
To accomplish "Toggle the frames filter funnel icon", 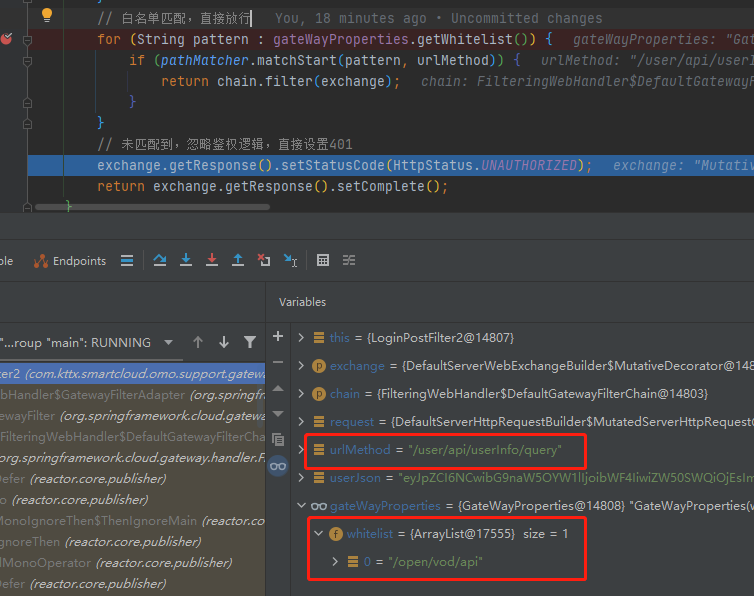I will tap(250, 342).
